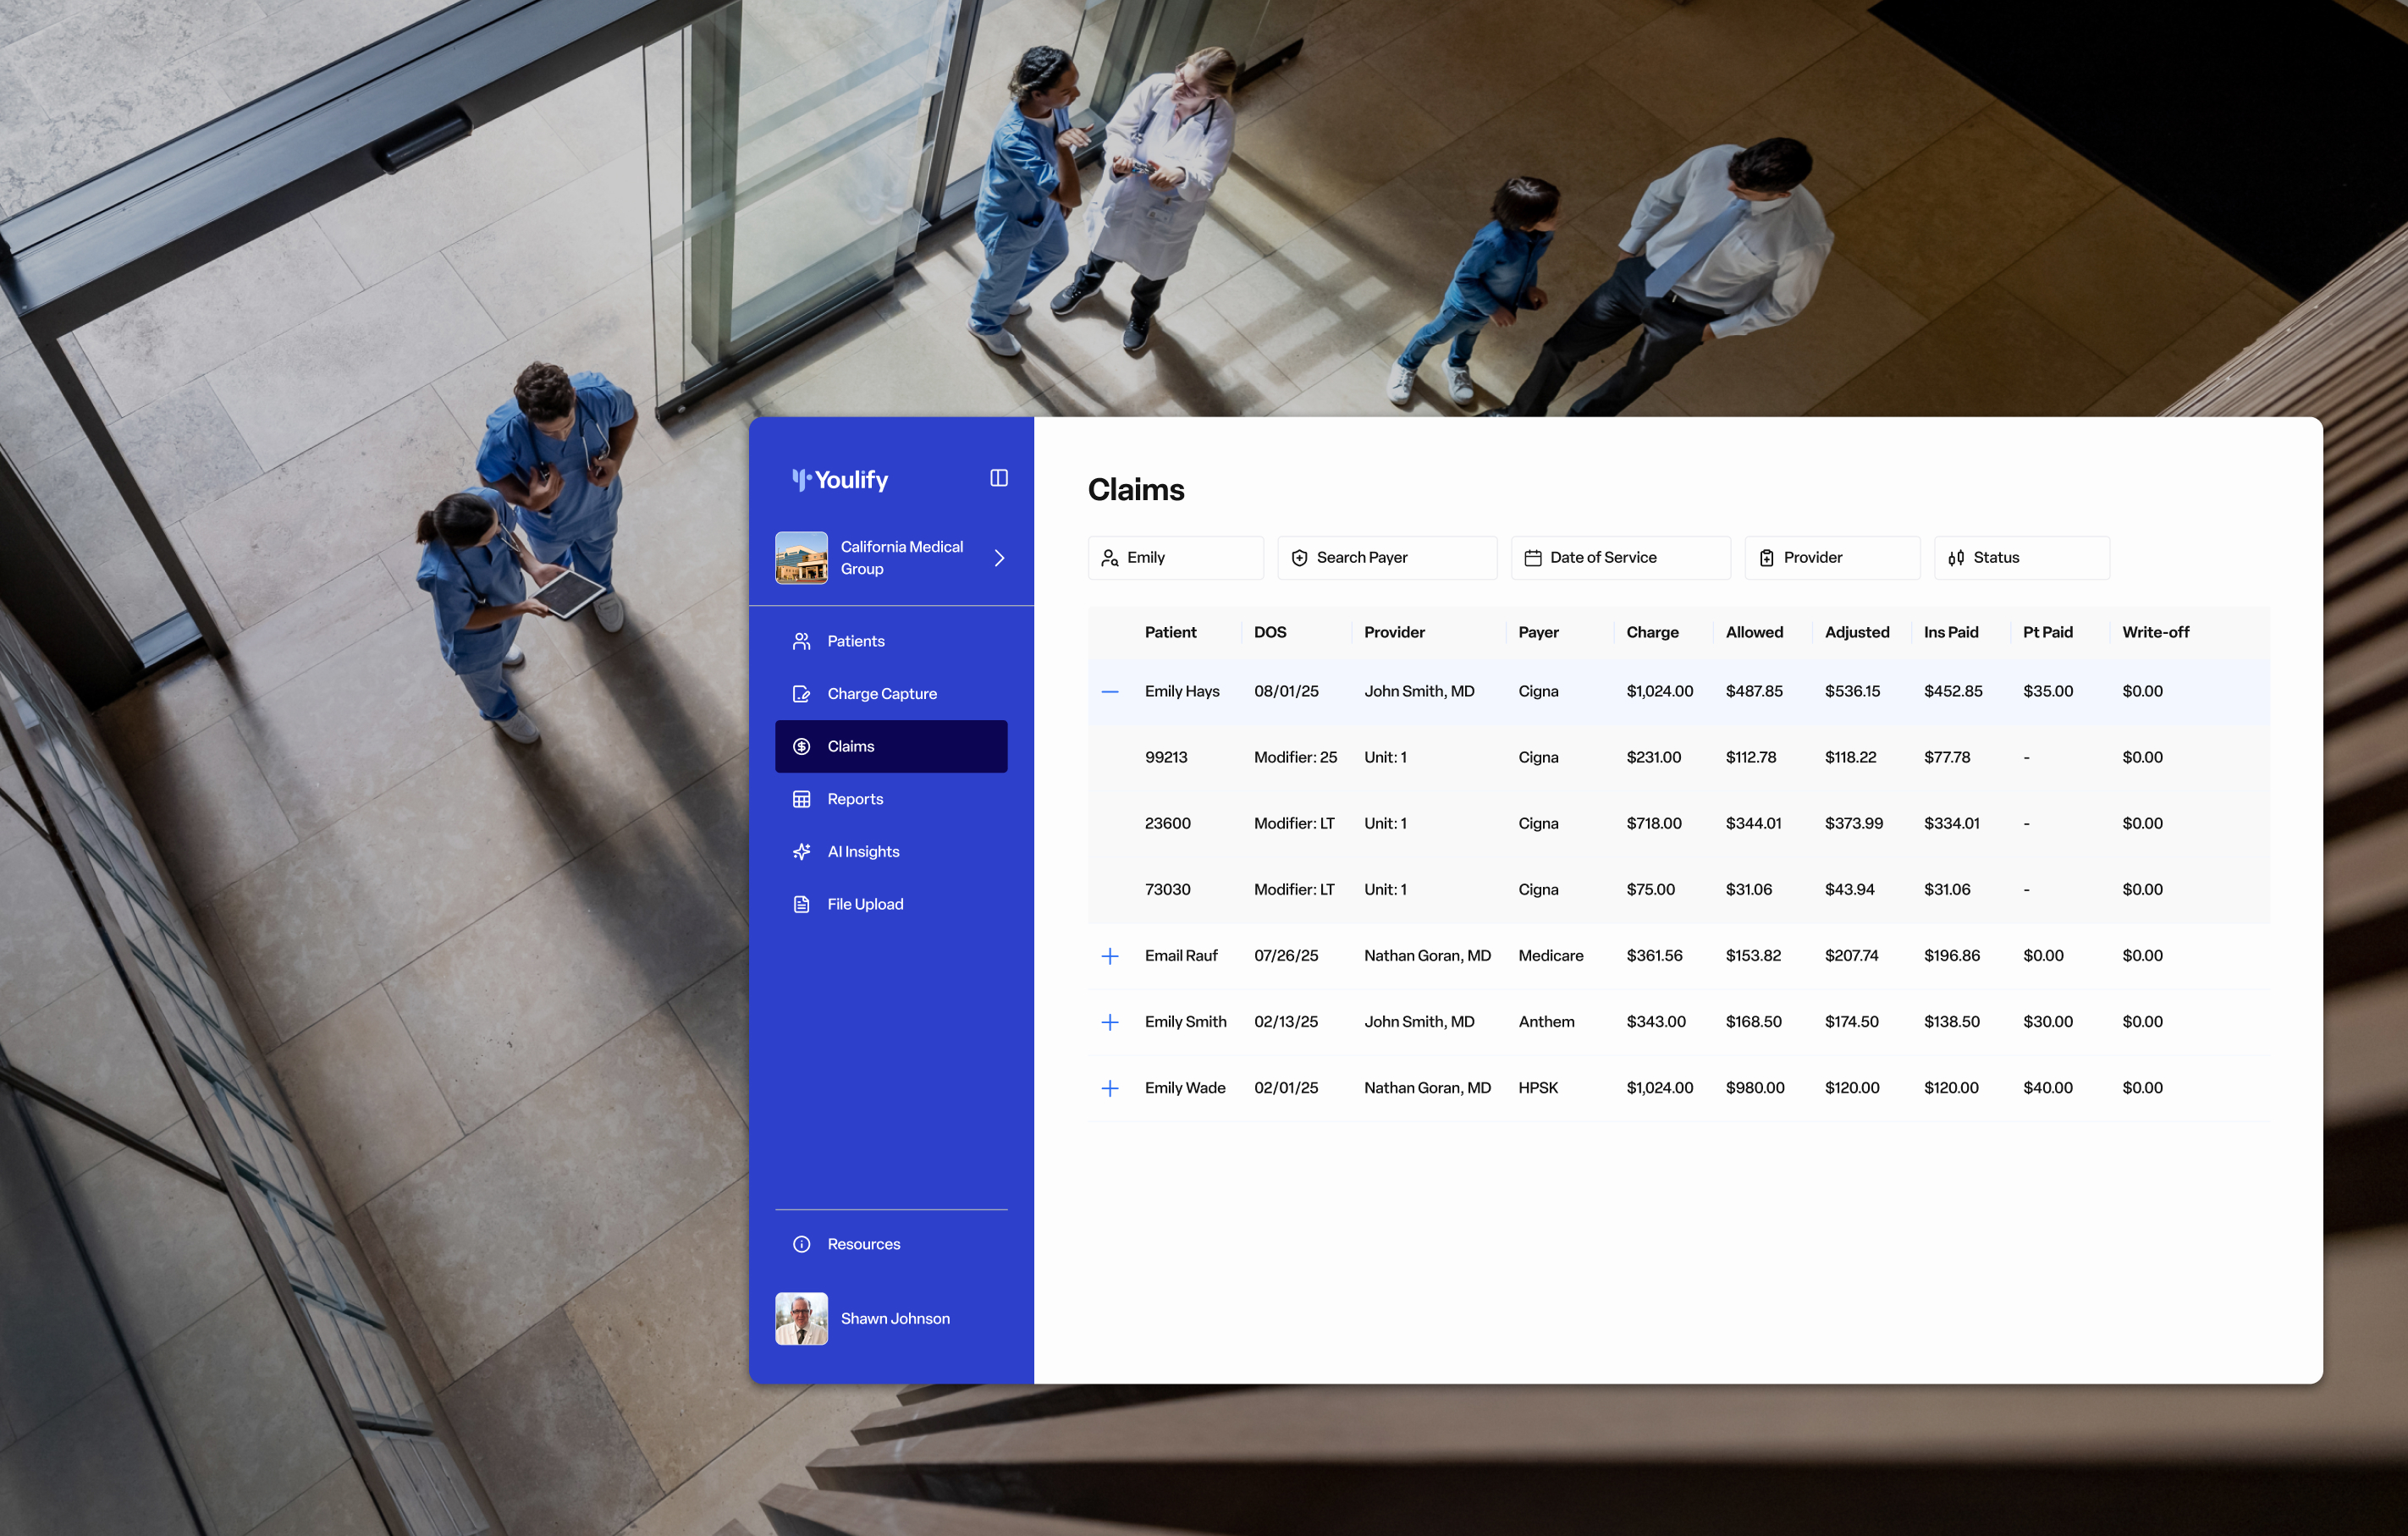Viewport: 2408px width, 1536px height.
Task: Click the $452.85 Ins Paid value
Action: coord(1953,691)
